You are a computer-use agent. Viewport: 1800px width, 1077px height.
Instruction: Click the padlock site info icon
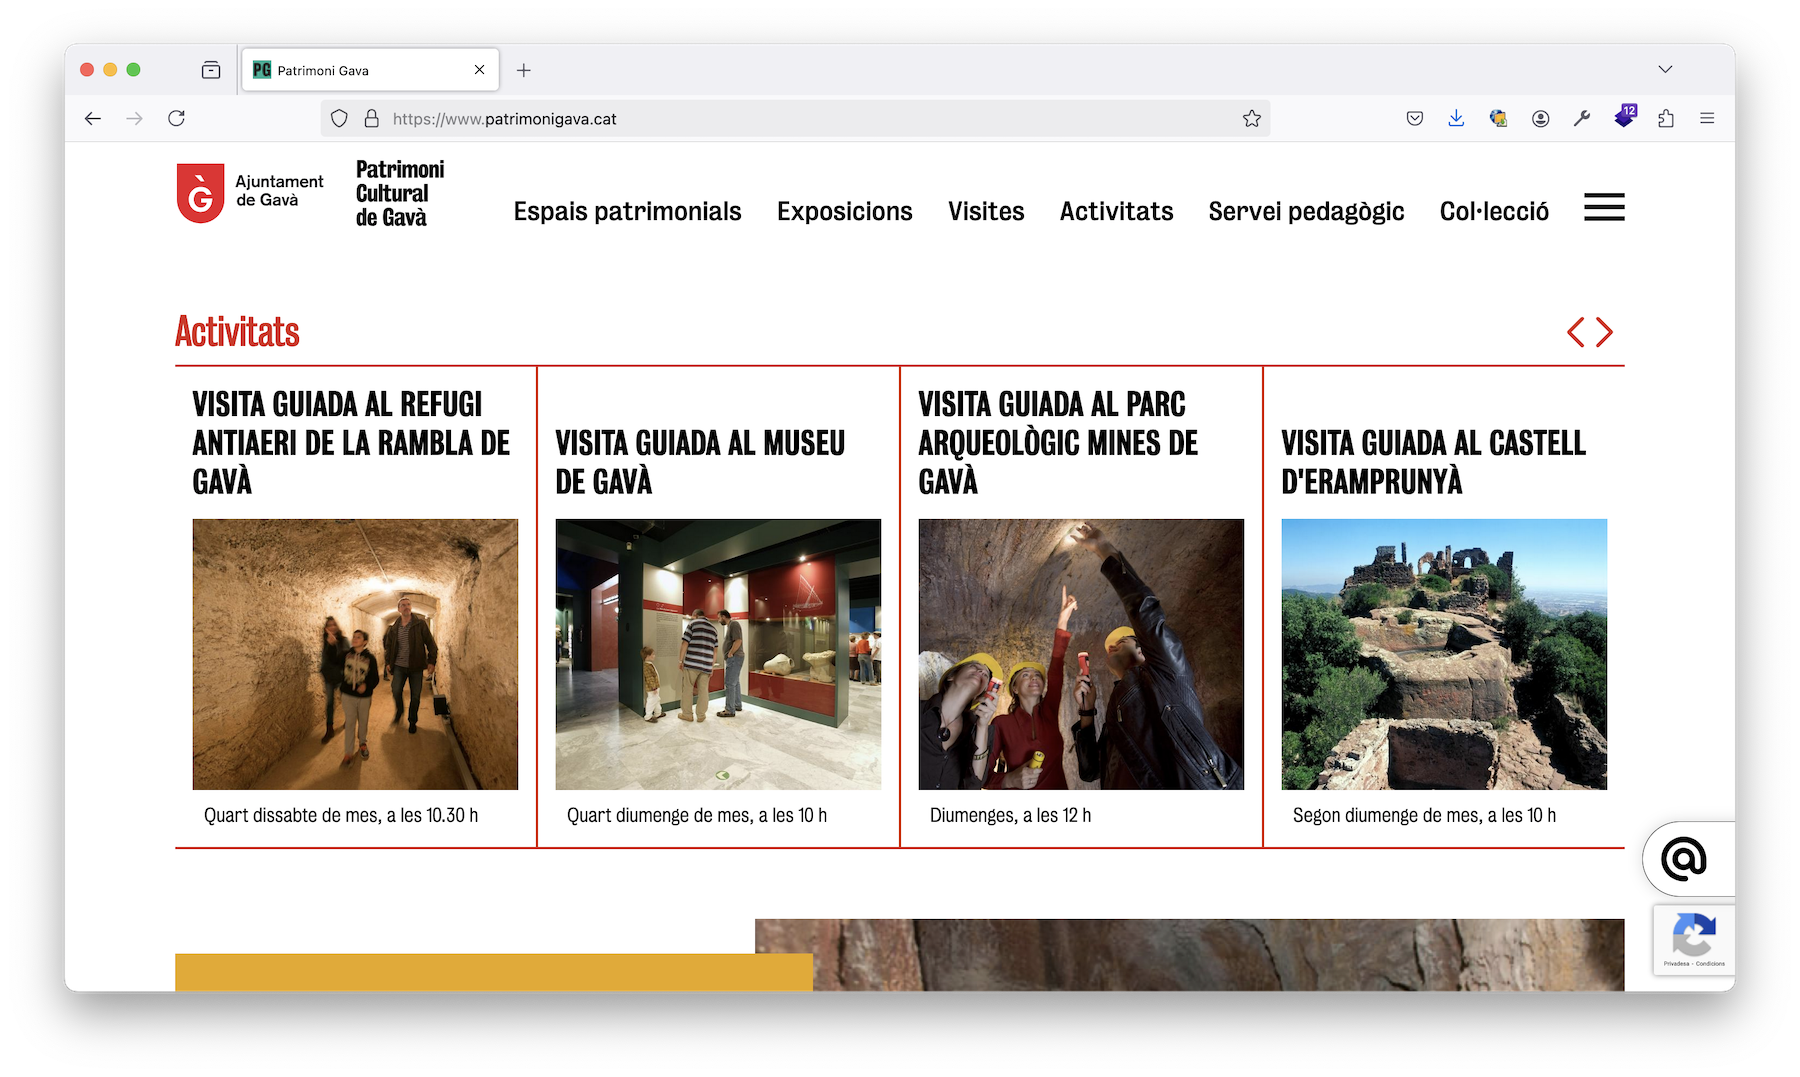coord(371,119)
